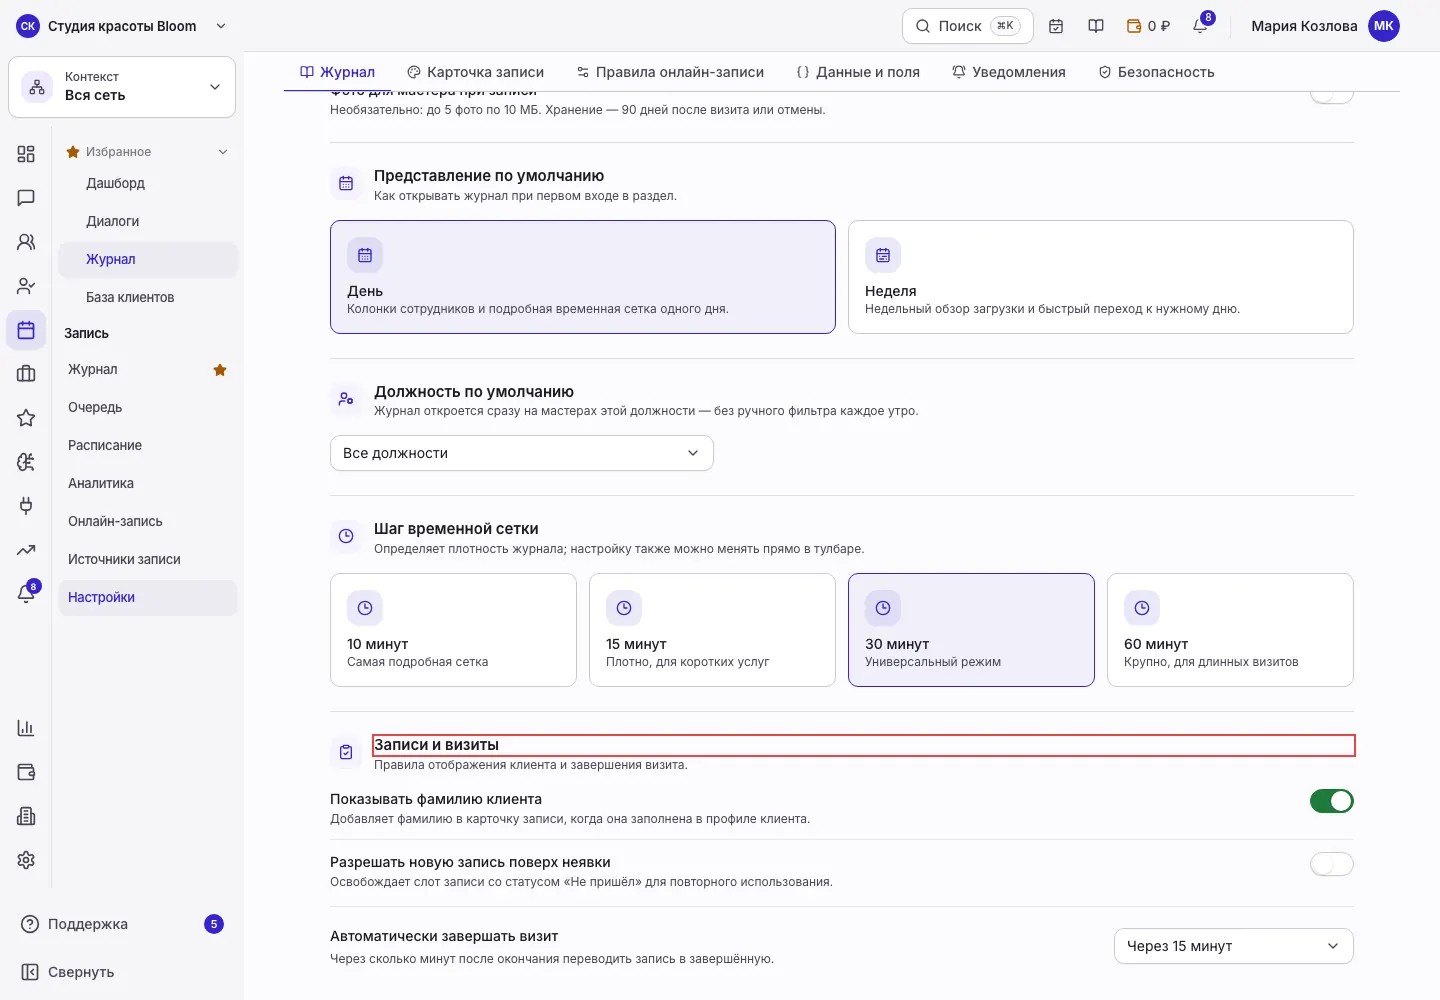Open the bar chart icon in the left rail
This screenshot has width=1440, height=1000.
pos(26,728)
